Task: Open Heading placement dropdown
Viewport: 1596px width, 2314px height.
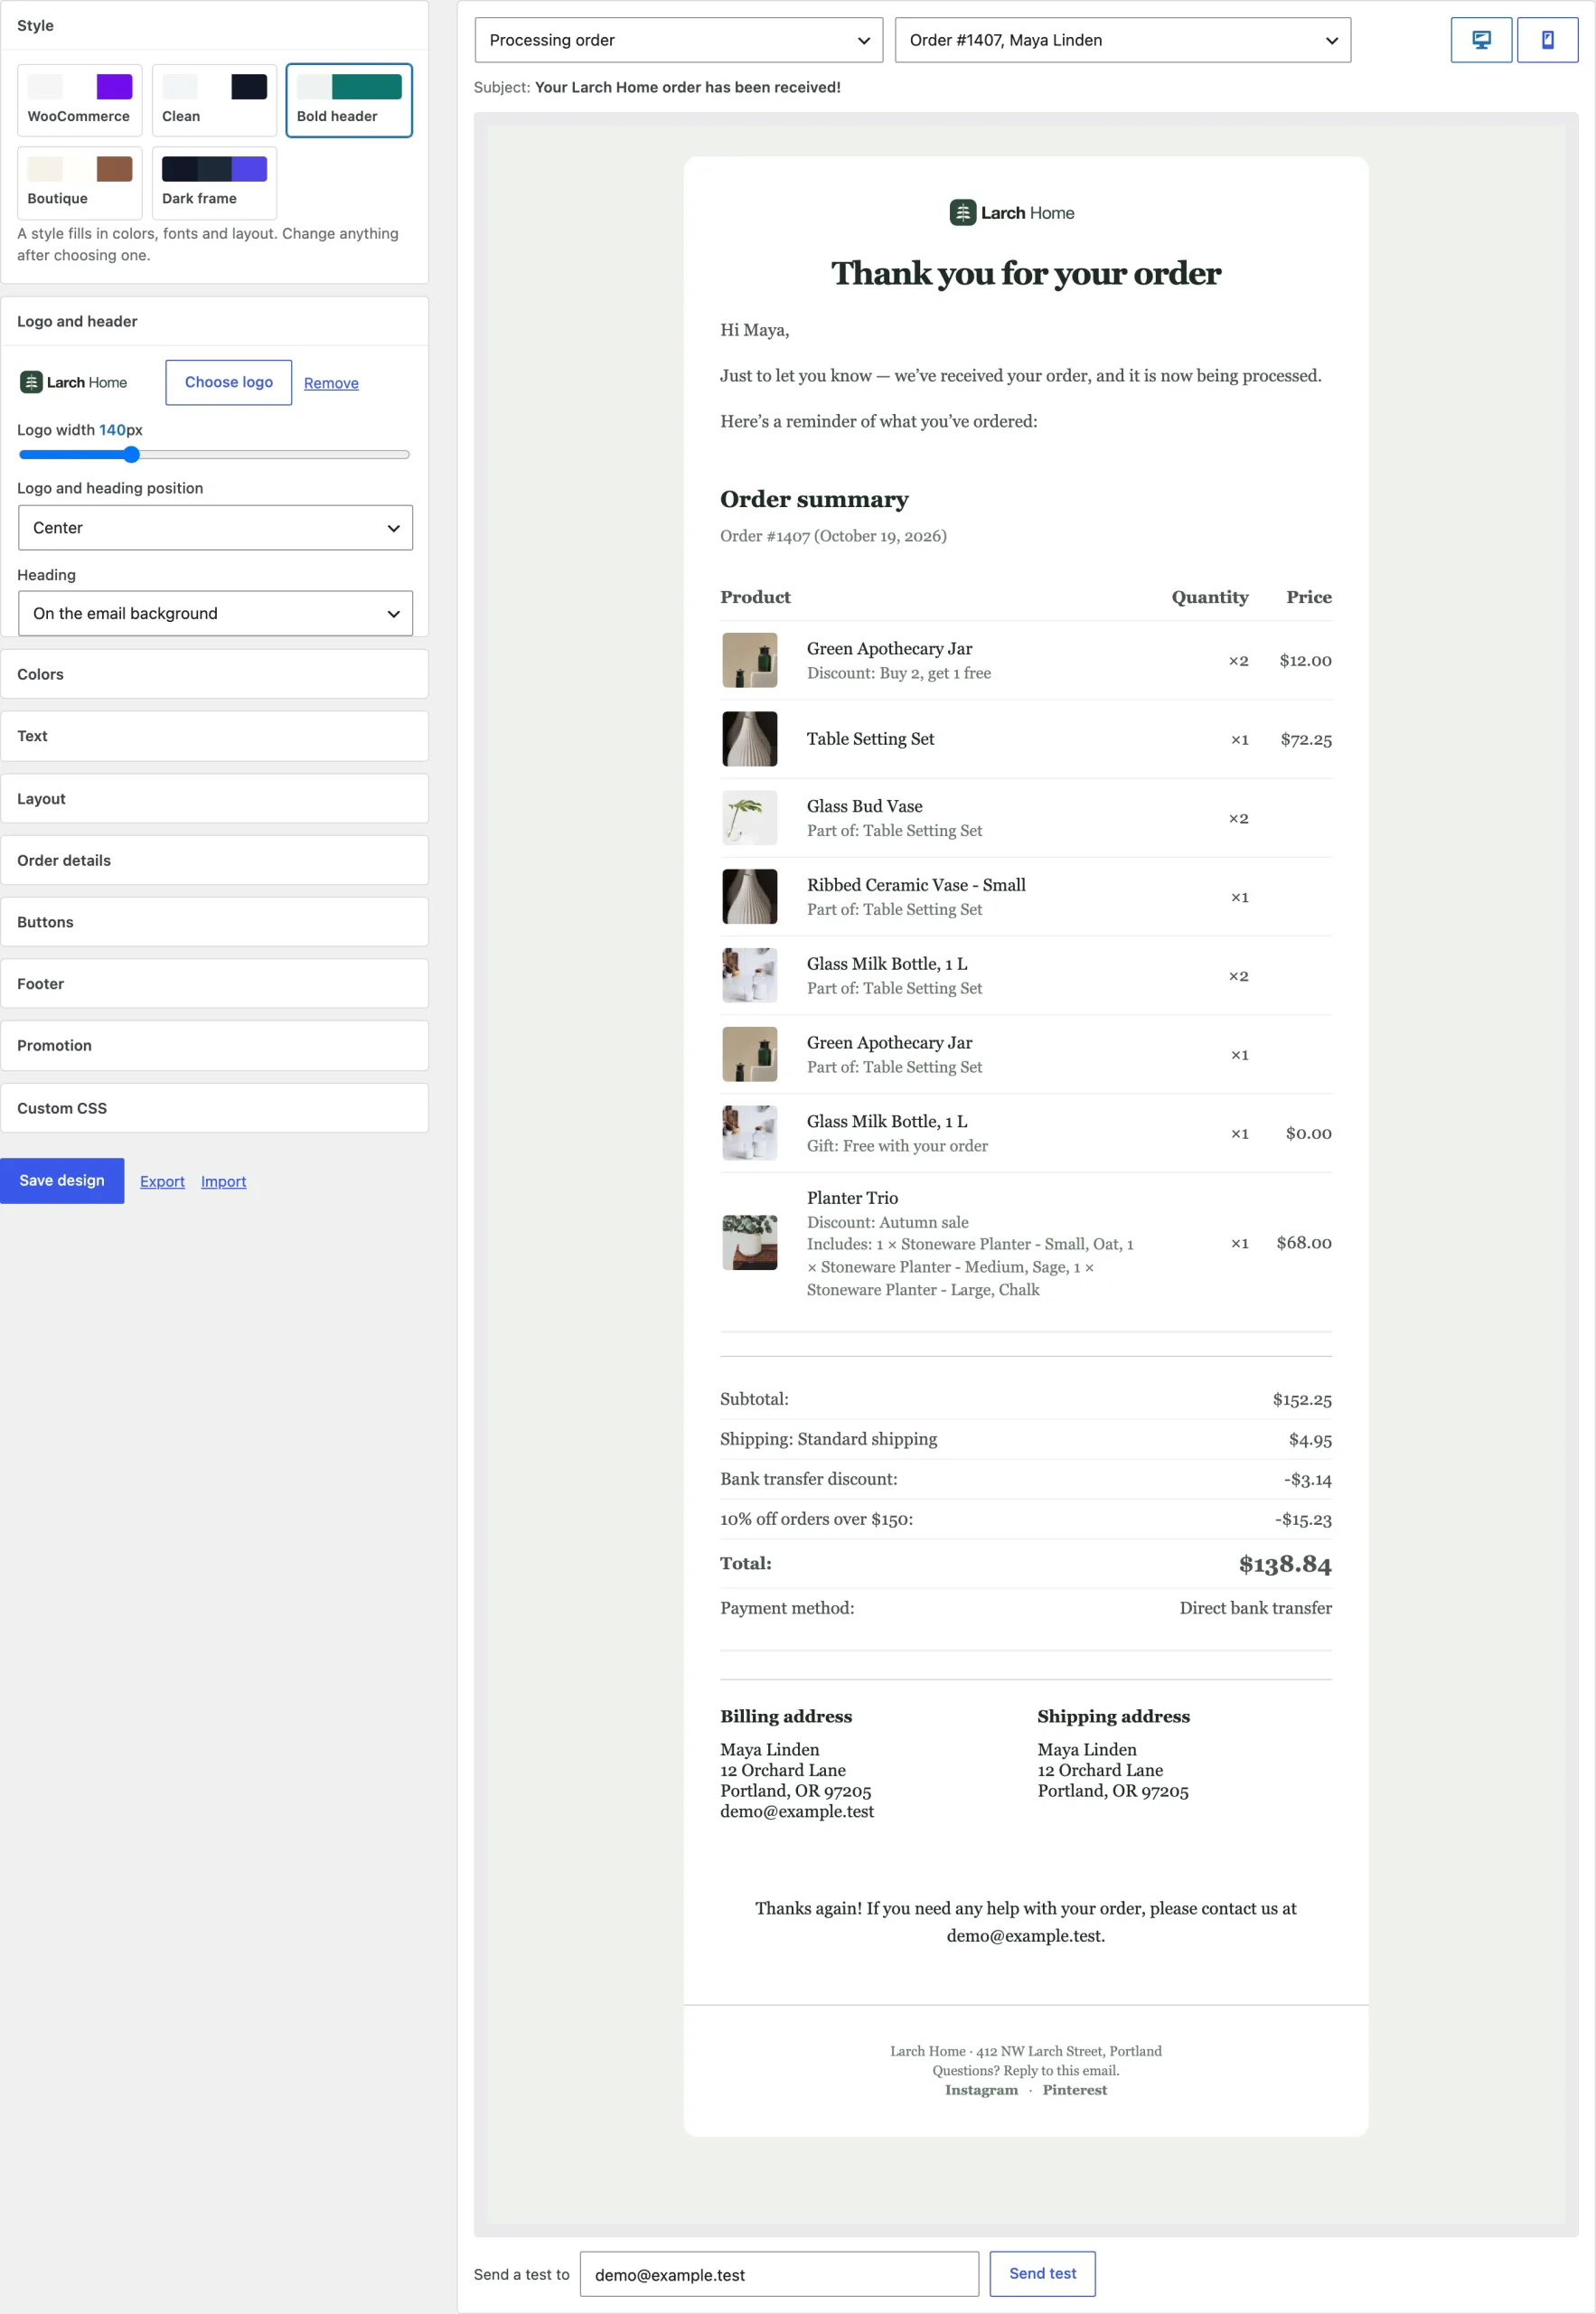Action: tap(215, 613)
